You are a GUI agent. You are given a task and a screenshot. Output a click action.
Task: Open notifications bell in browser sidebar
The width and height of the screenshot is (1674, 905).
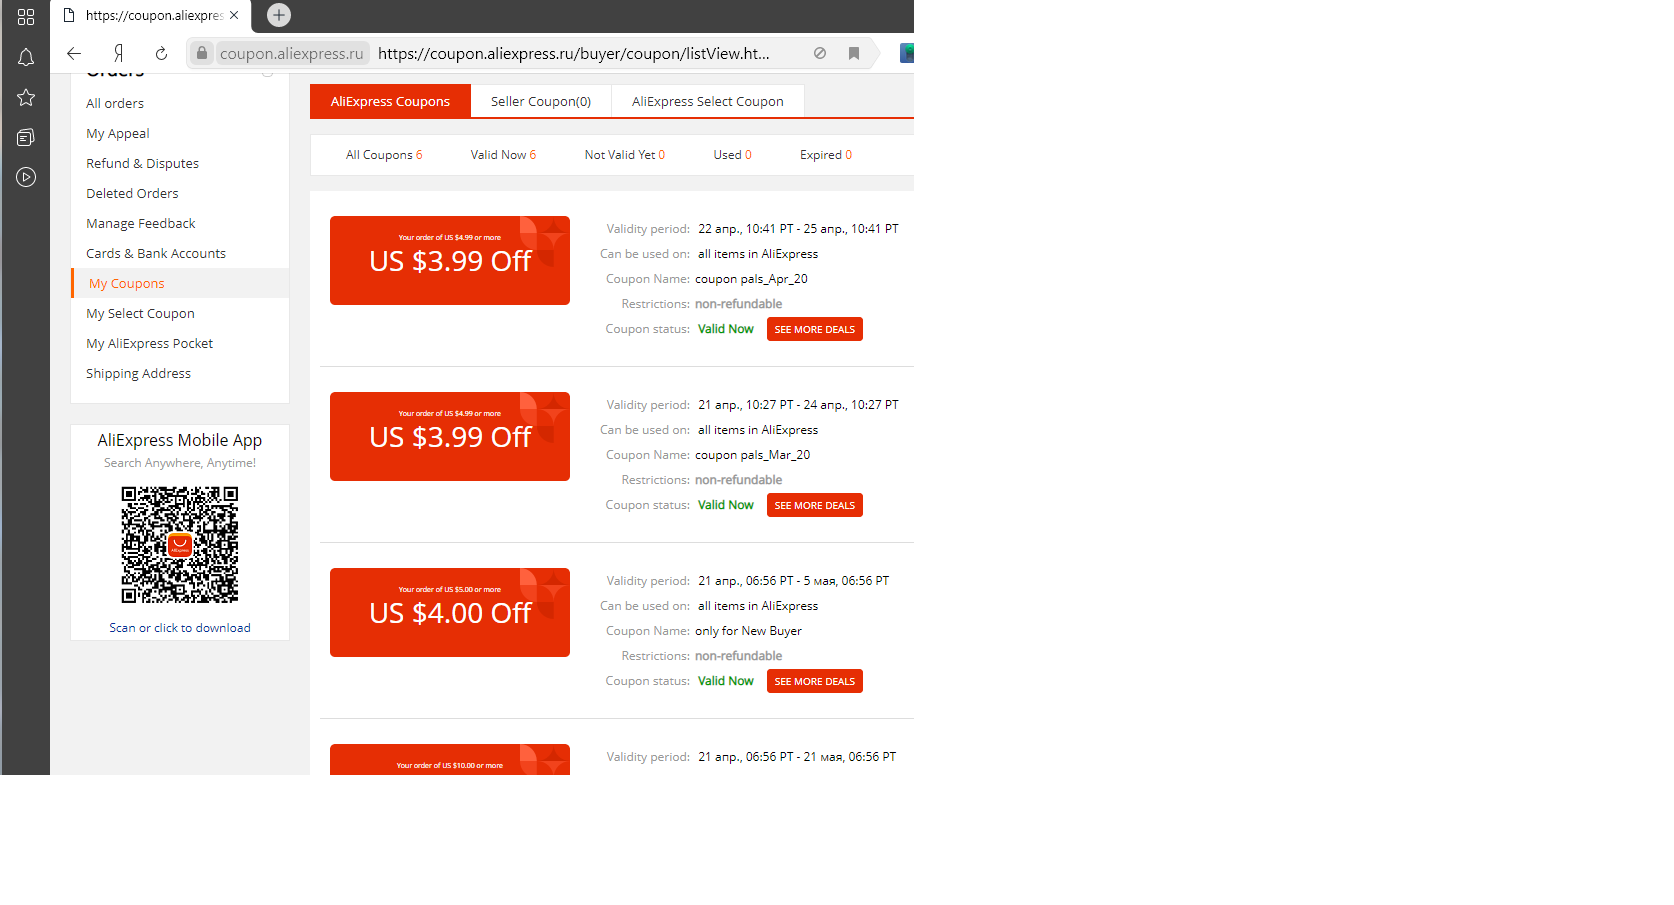tap(26, 57)
